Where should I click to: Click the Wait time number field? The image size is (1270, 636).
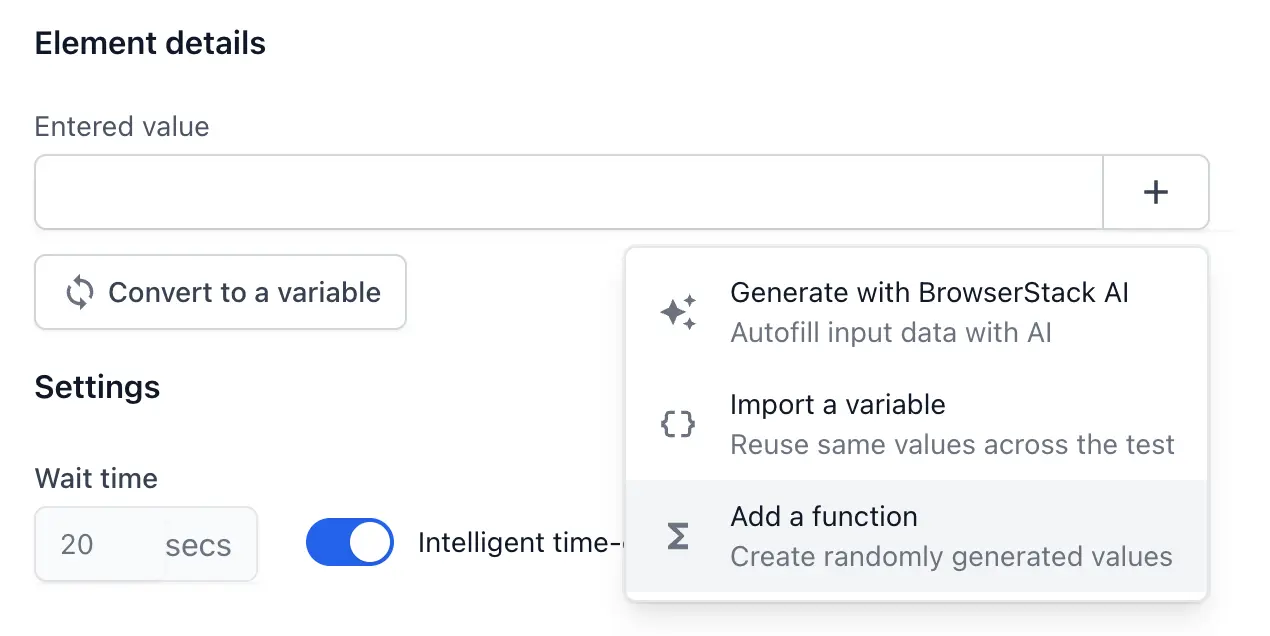pyautogui.click(x=90, y=545)
